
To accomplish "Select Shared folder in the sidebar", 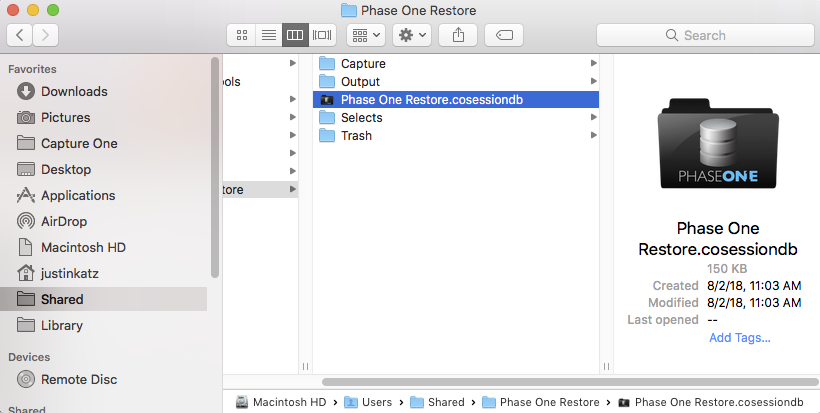I will (x=104, y=299).
